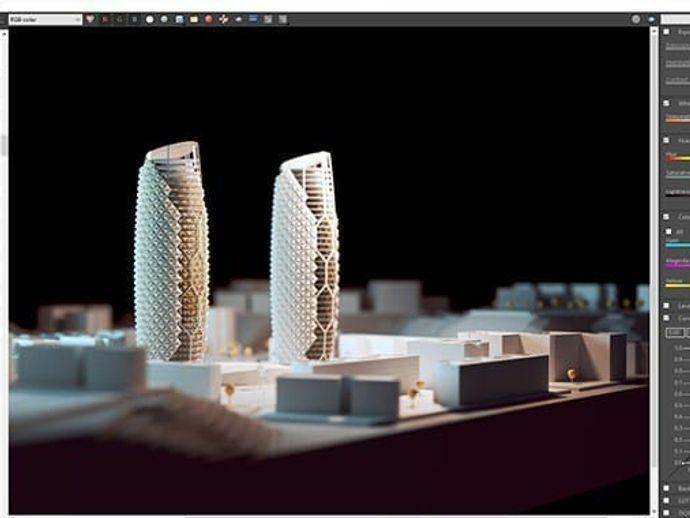Switch to alpha channel (white circle)

pyautogui.click(x=150, y=19)
